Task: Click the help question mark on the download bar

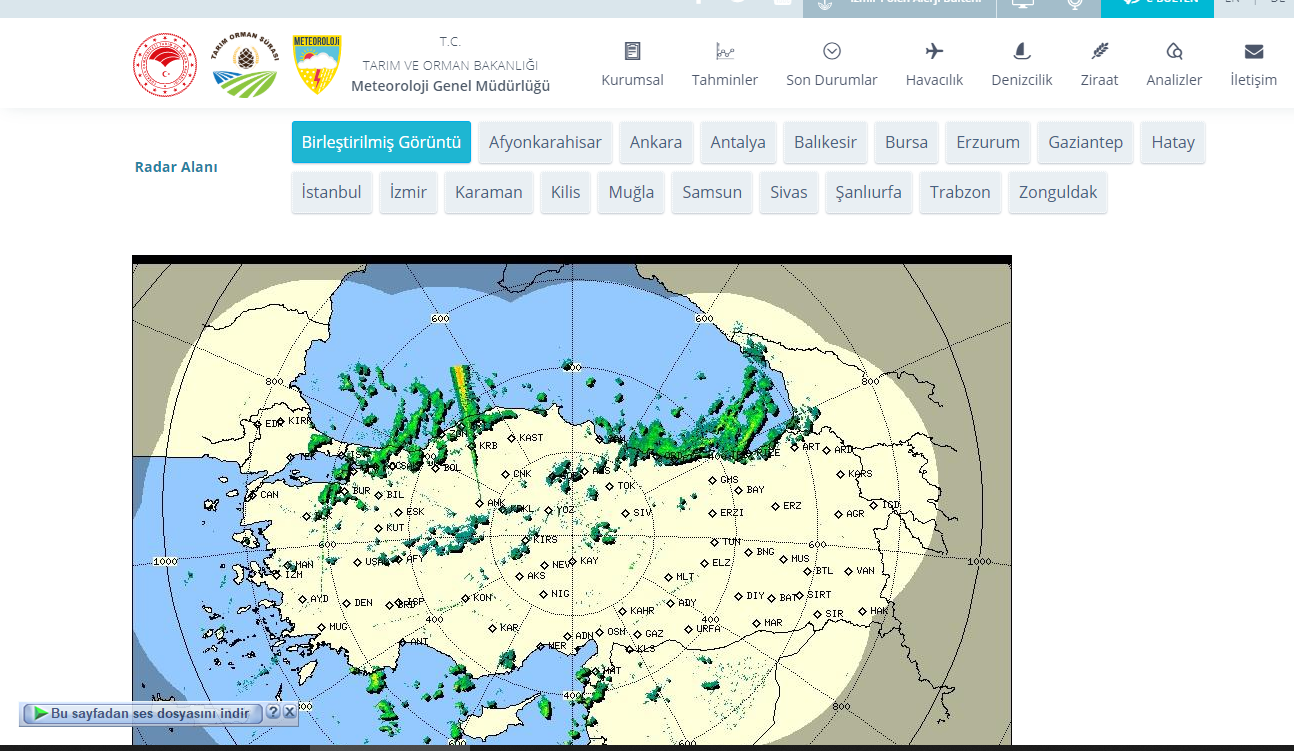Action: pos(273,713)
